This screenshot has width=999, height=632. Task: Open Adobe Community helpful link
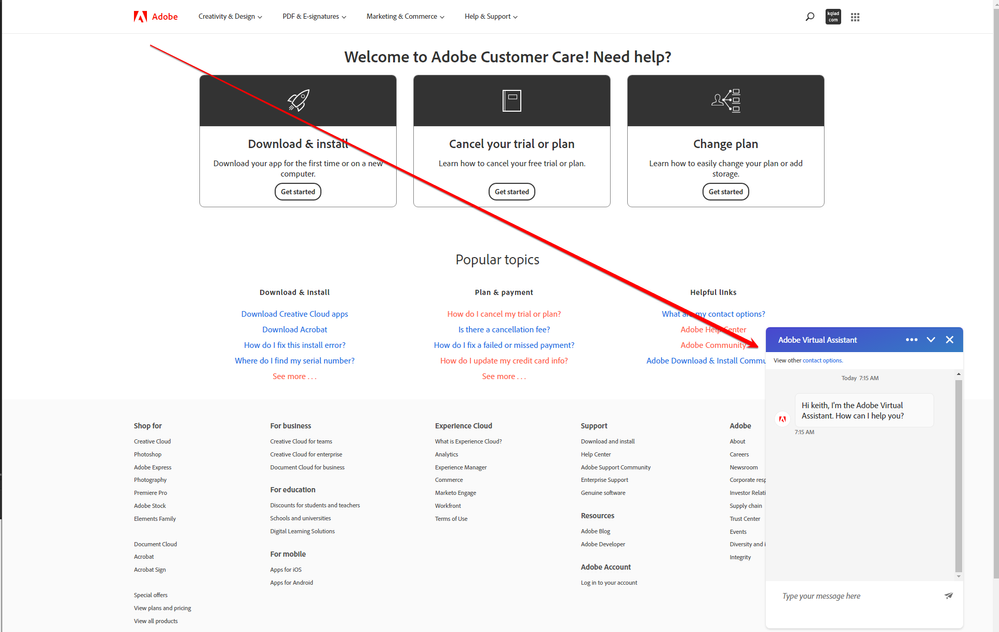pyautogui.click(x=713, y=345)
